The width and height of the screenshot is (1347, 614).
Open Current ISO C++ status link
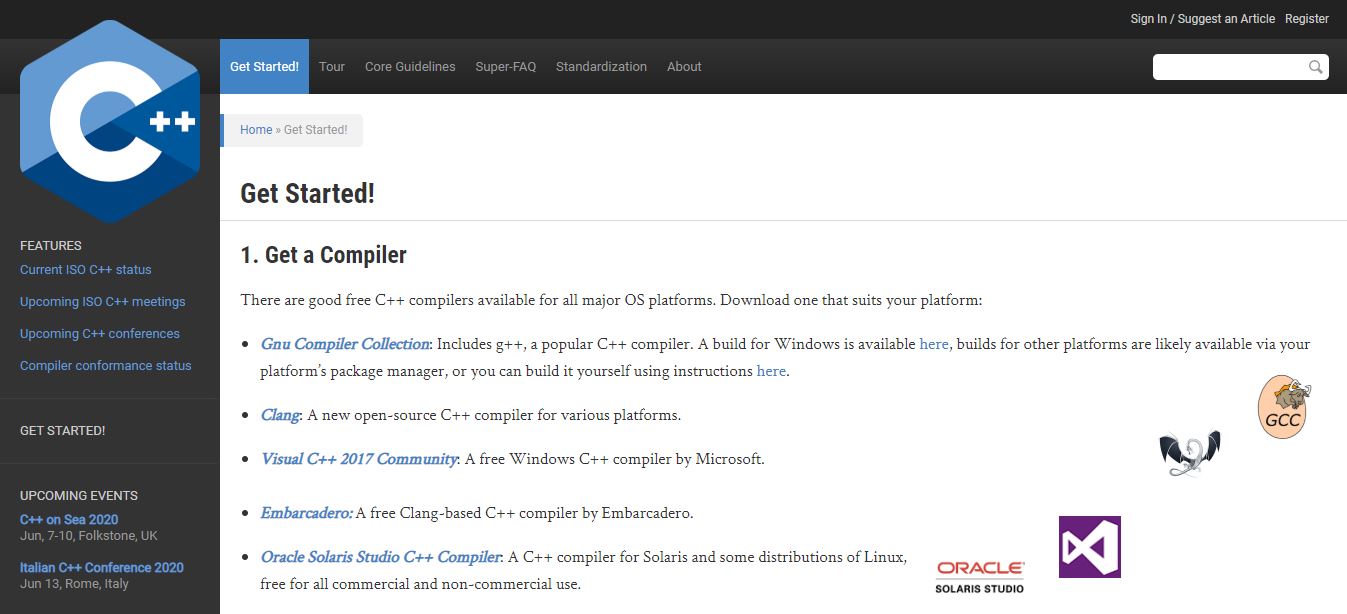tap(86, 270)
